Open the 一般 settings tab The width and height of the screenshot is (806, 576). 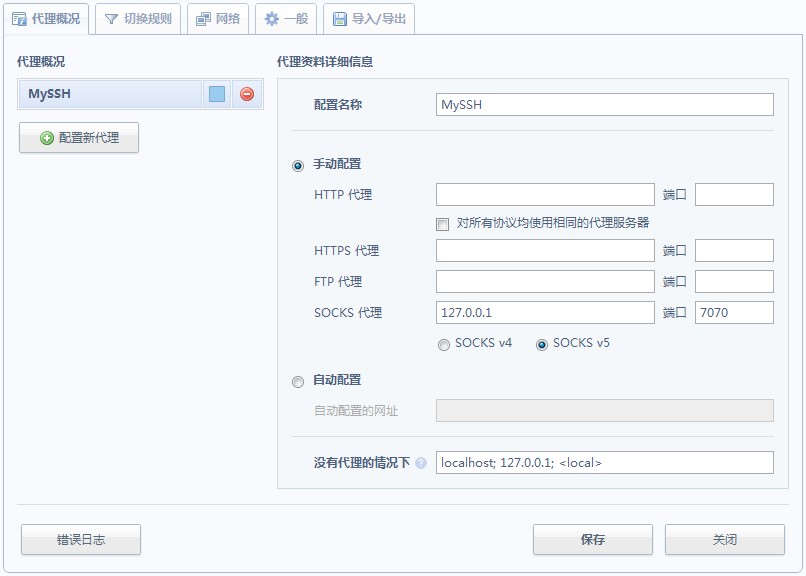click(286, 19)
